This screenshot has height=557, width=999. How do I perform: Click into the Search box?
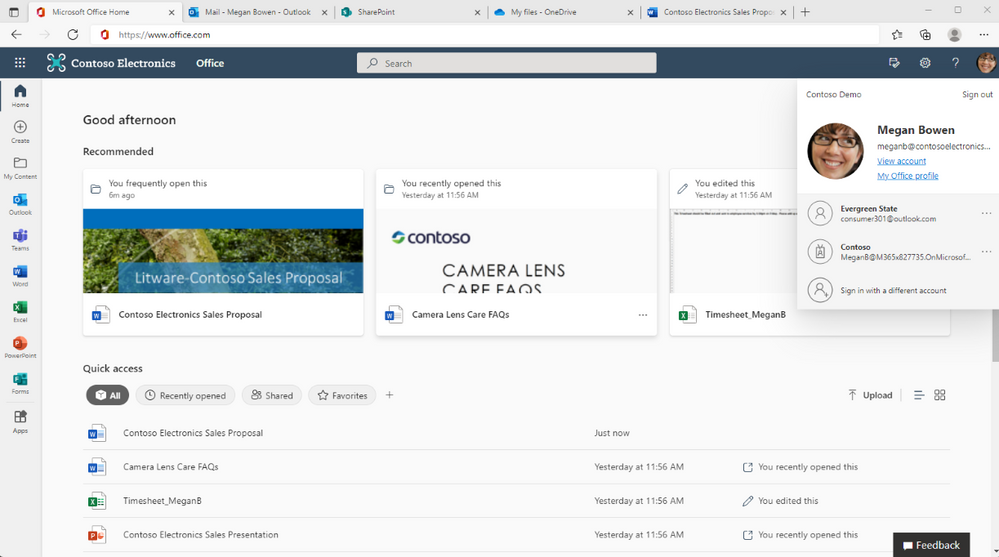pyautogui.click(x=507, y=63)
